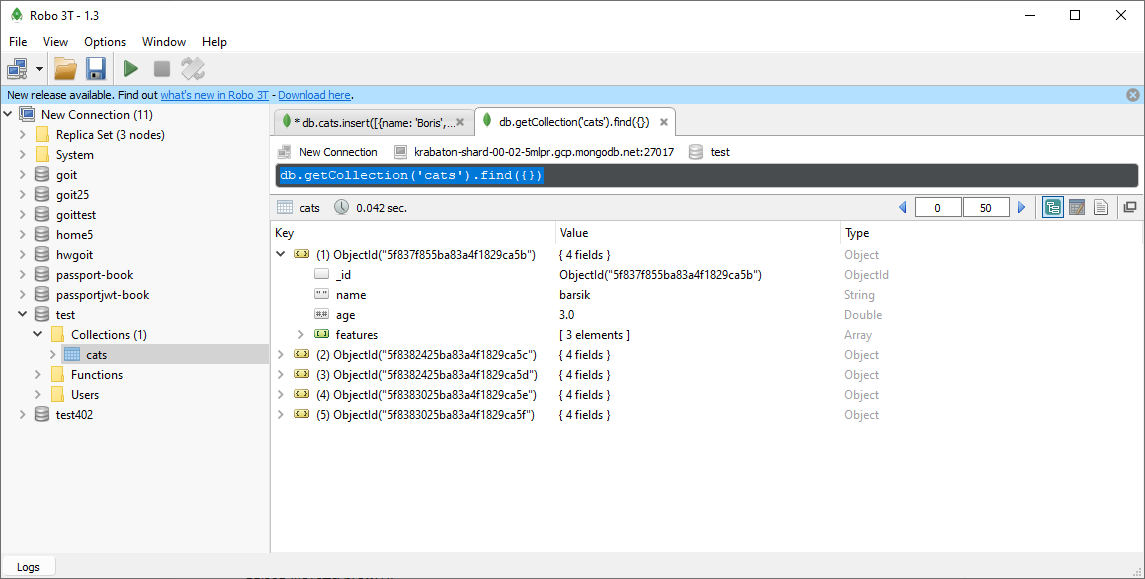
Task: Open the Options menu
Action: click(x=104, y=42)
